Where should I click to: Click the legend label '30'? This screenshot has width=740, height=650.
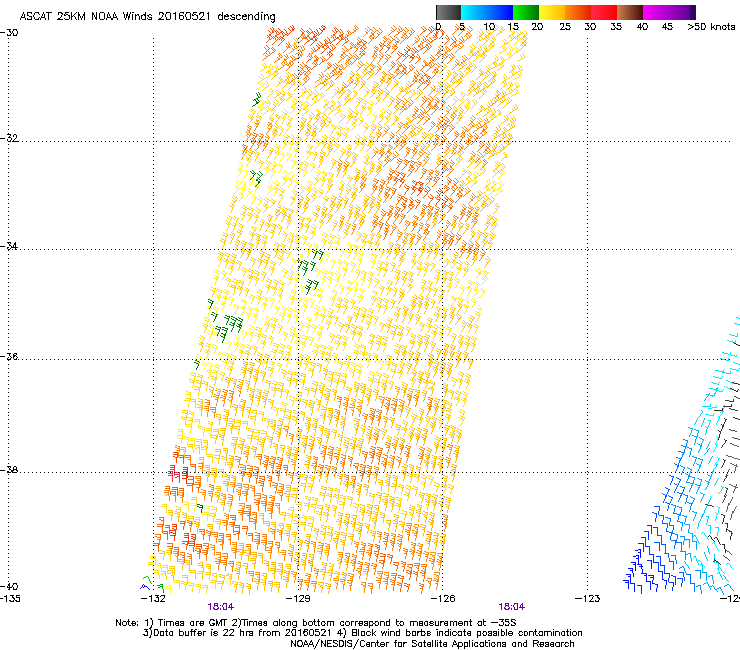coord(590,26)
